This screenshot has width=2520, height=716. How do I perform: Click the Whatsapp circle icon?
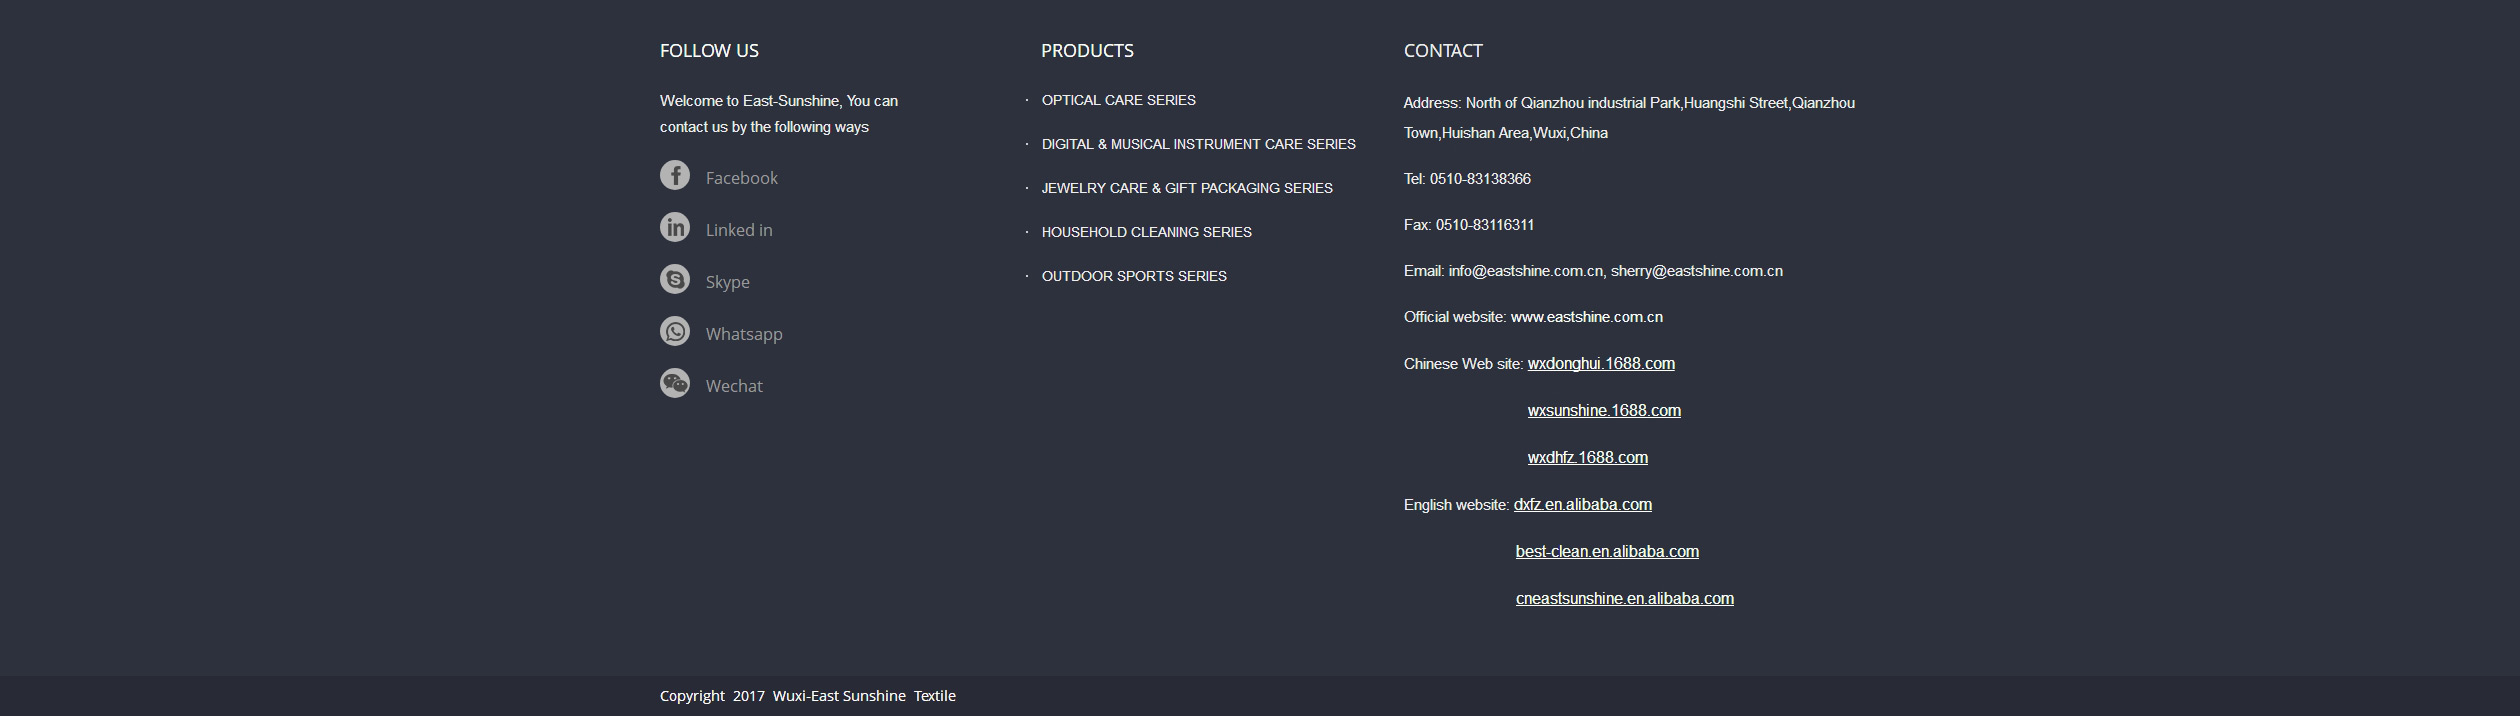coord(675,332)
